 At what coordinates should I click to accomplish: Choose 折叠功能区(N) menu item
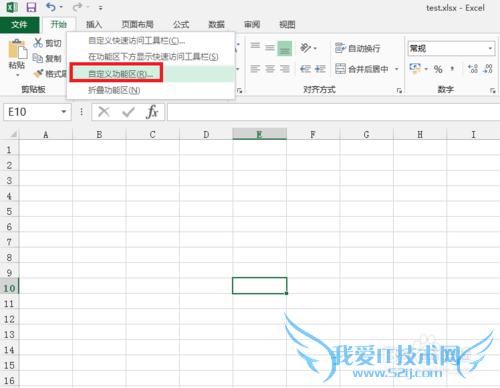(151, 90)
